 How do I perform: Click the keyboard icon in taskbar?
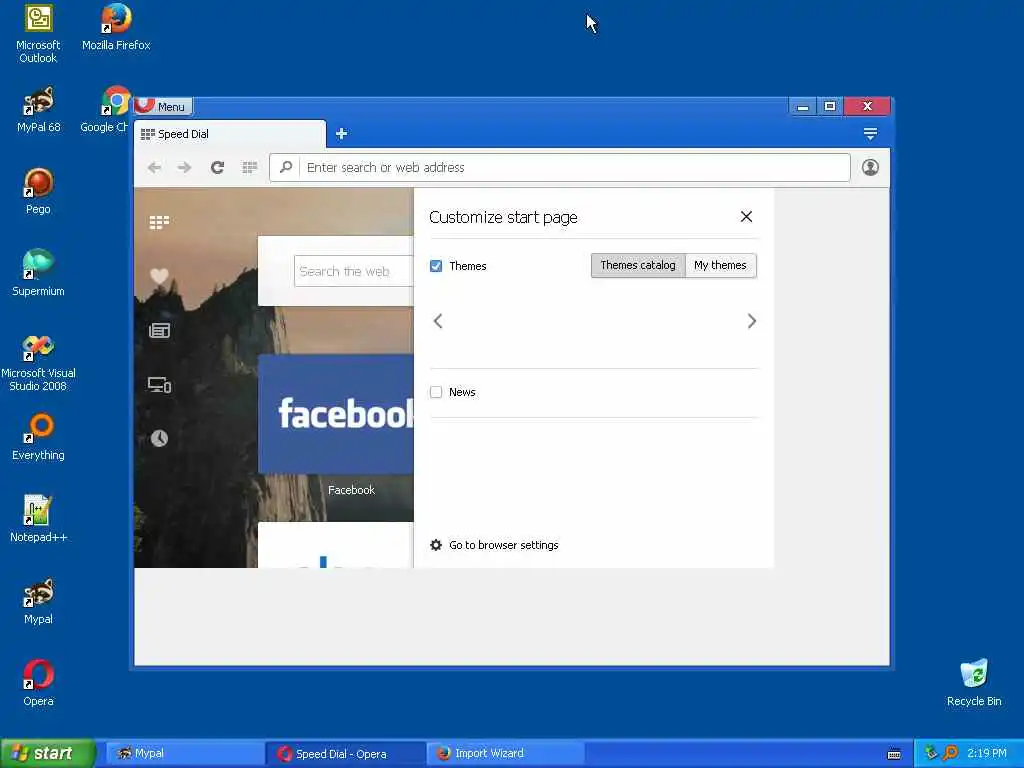pyautogui.click(x=894, y=754)
